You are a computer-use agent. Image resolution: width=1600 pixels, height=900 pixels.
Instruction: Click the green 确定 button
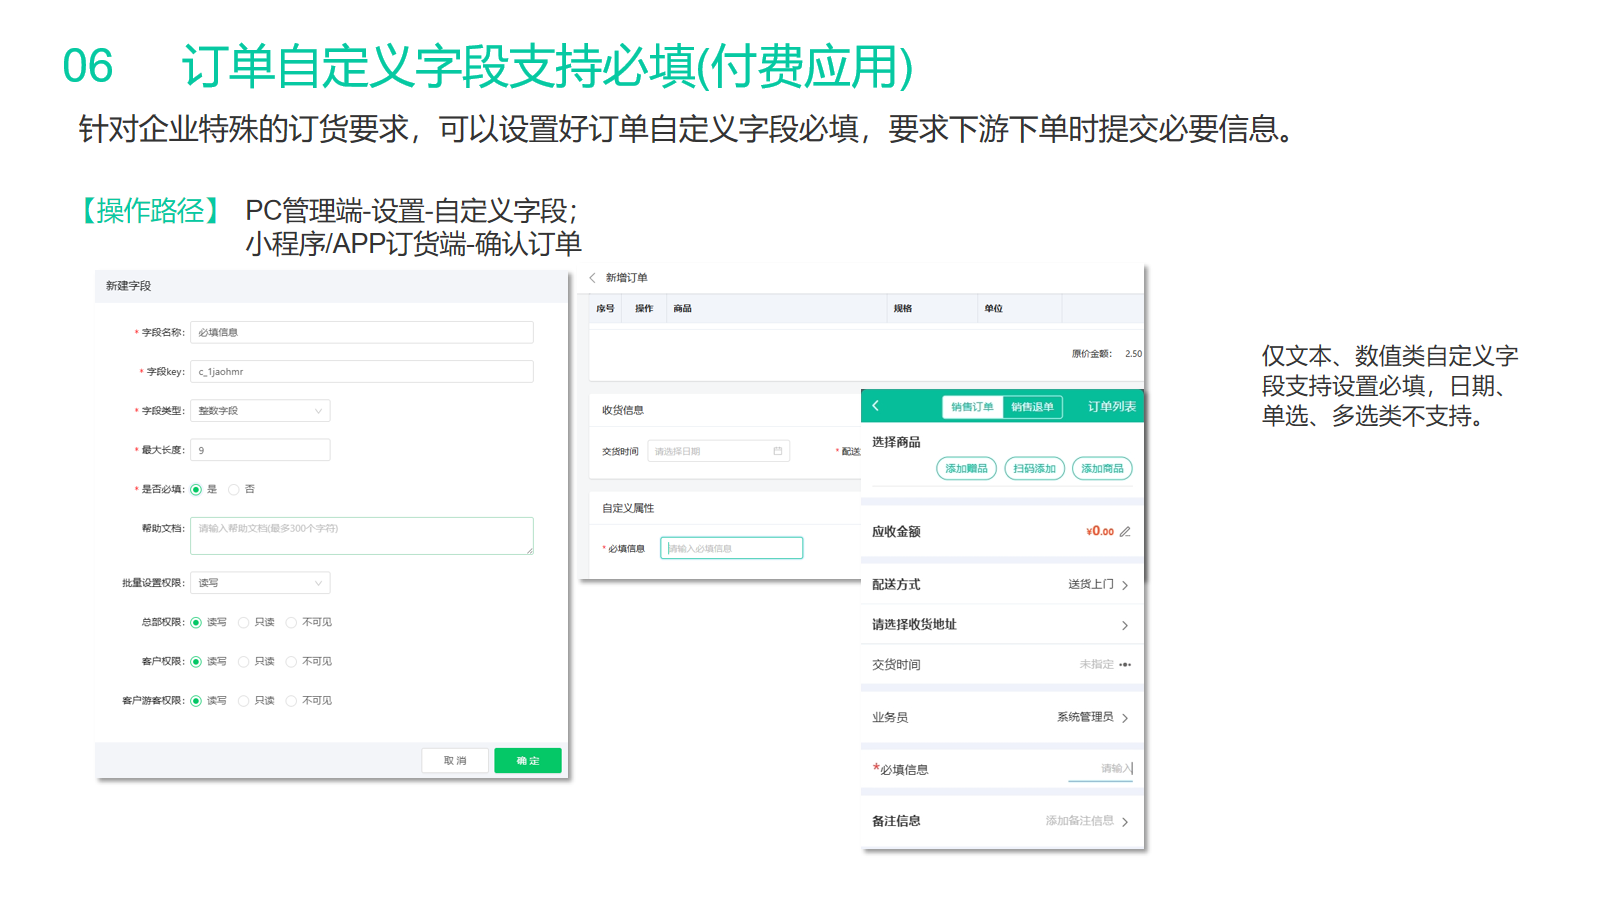[528, 761]
